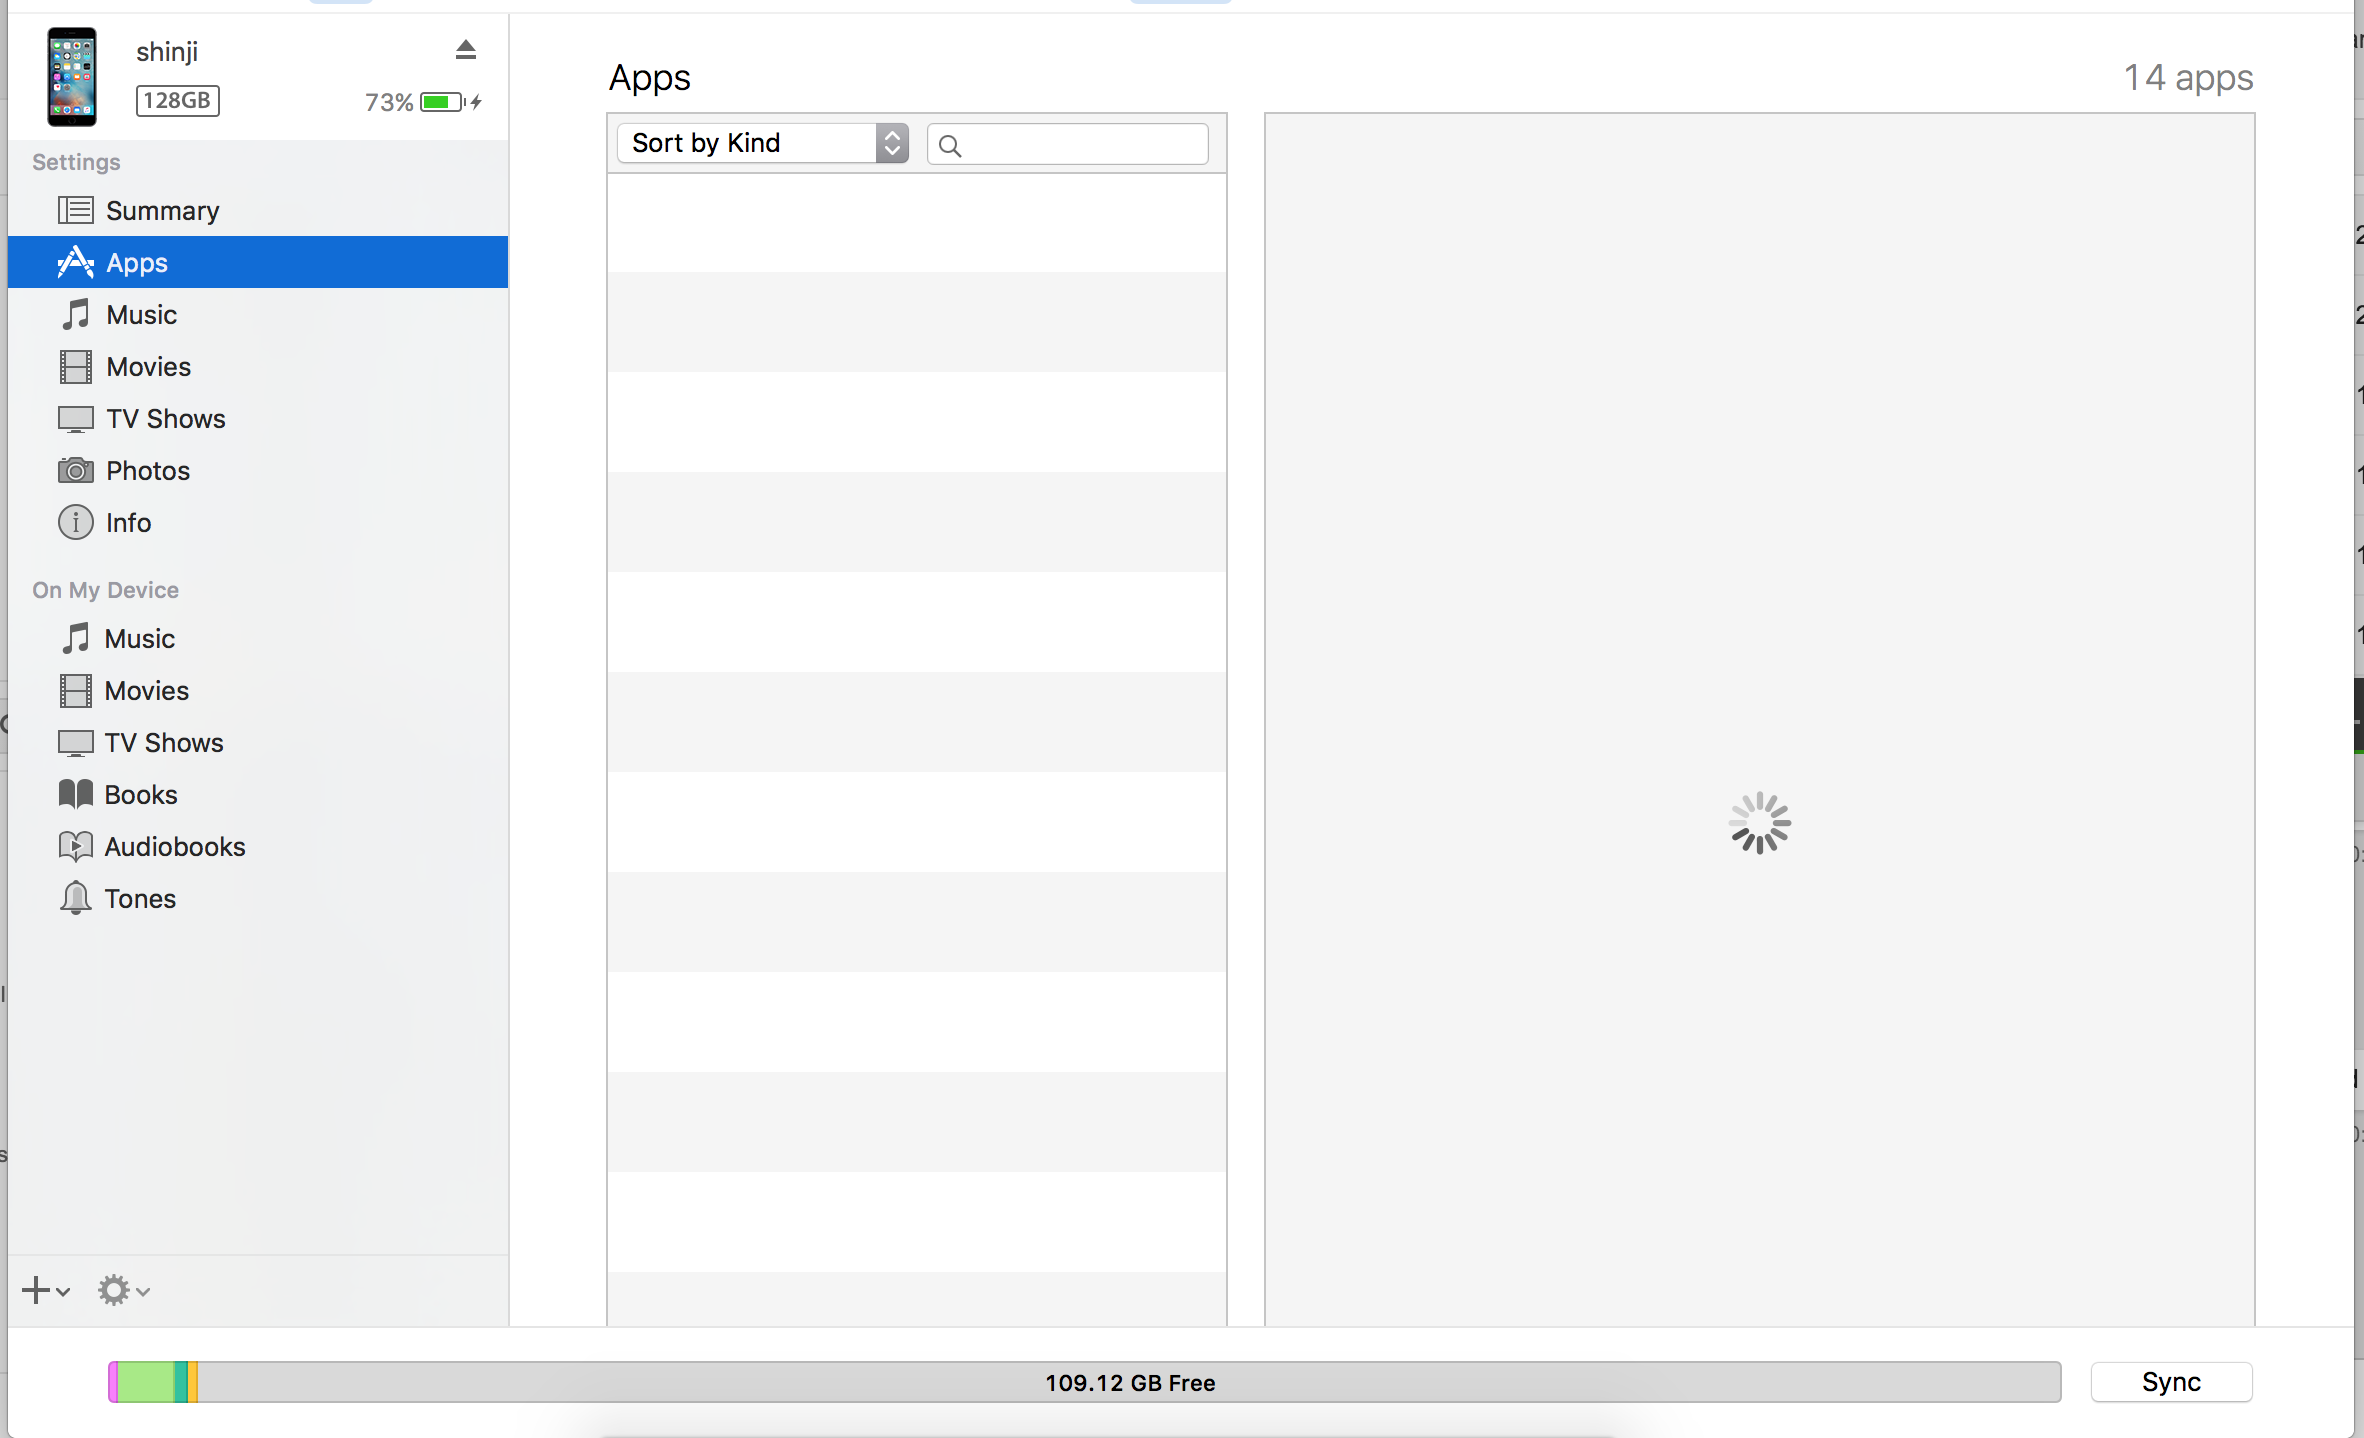Open Movies under Settings

pyautogui.click(x=148, y=367)
